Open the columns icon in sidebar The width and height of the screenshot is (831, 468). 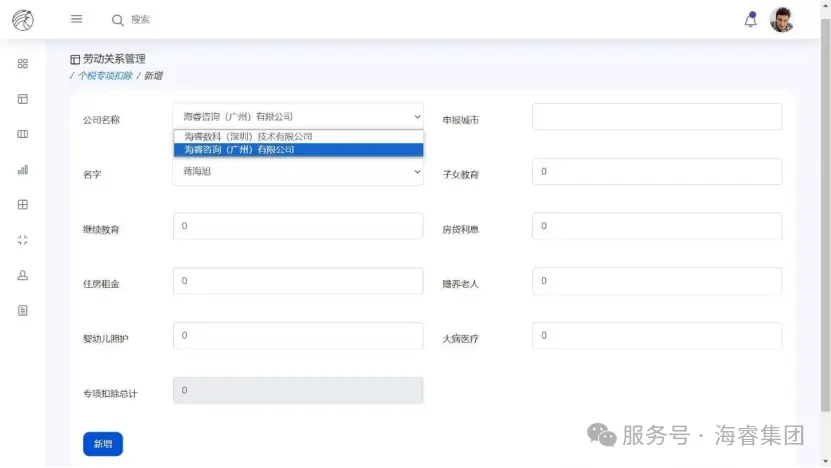coord(23,134)
